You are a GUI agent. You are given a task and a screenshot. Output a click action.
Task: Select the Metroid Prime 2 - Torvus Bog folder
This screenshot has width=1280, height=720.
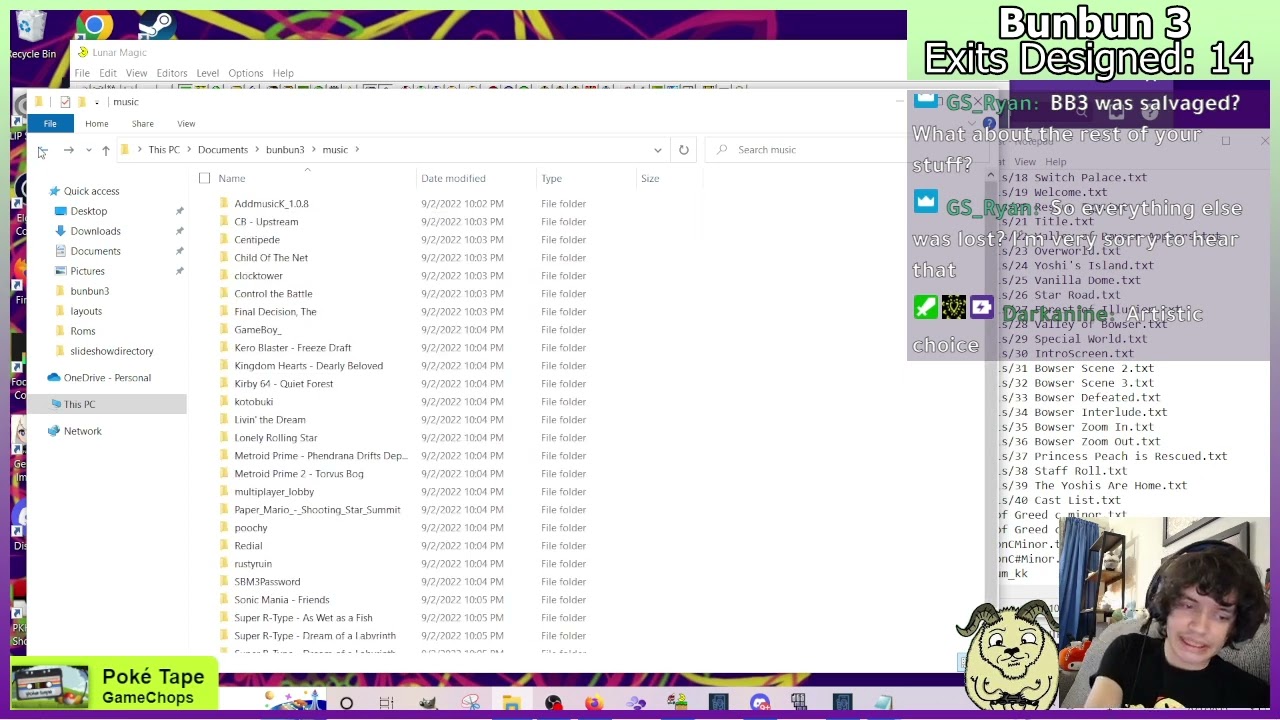[x=298, y=474]
